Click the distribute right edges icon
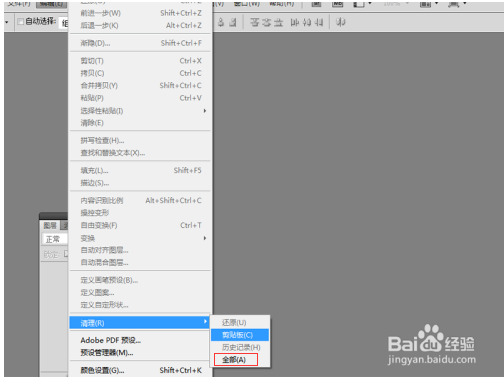This screenshot has height=382, width=504. [x=319, y=23]
